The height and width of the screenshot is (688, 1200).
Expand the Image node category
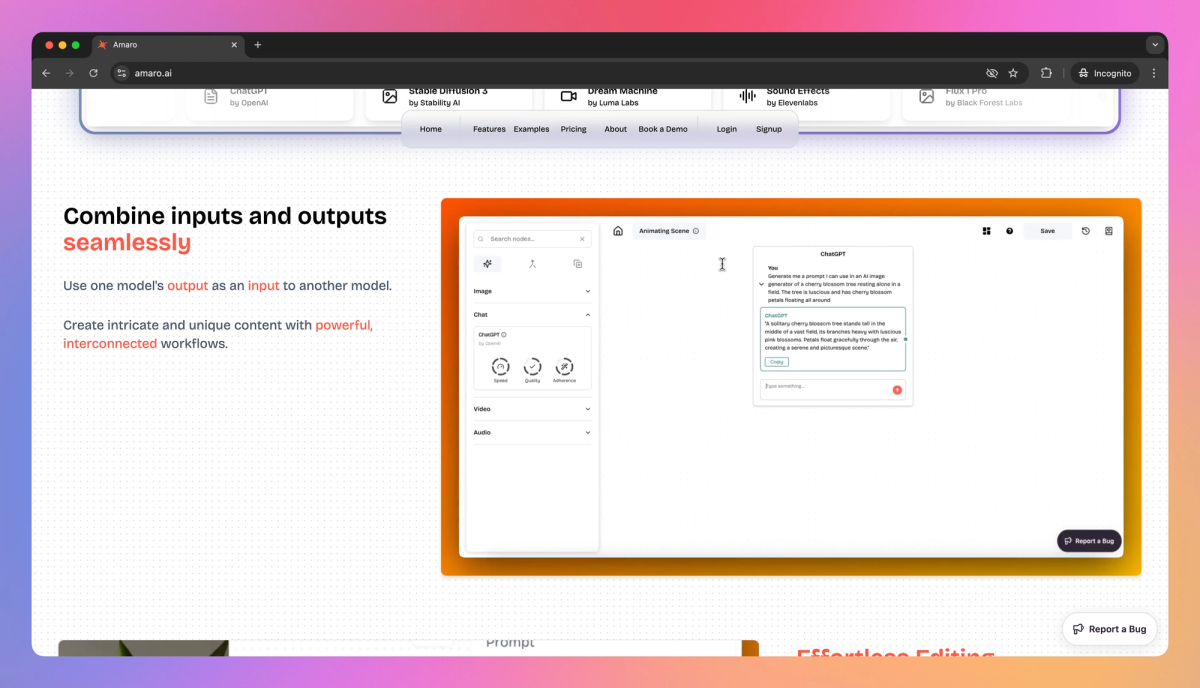(x=532, y=291)
